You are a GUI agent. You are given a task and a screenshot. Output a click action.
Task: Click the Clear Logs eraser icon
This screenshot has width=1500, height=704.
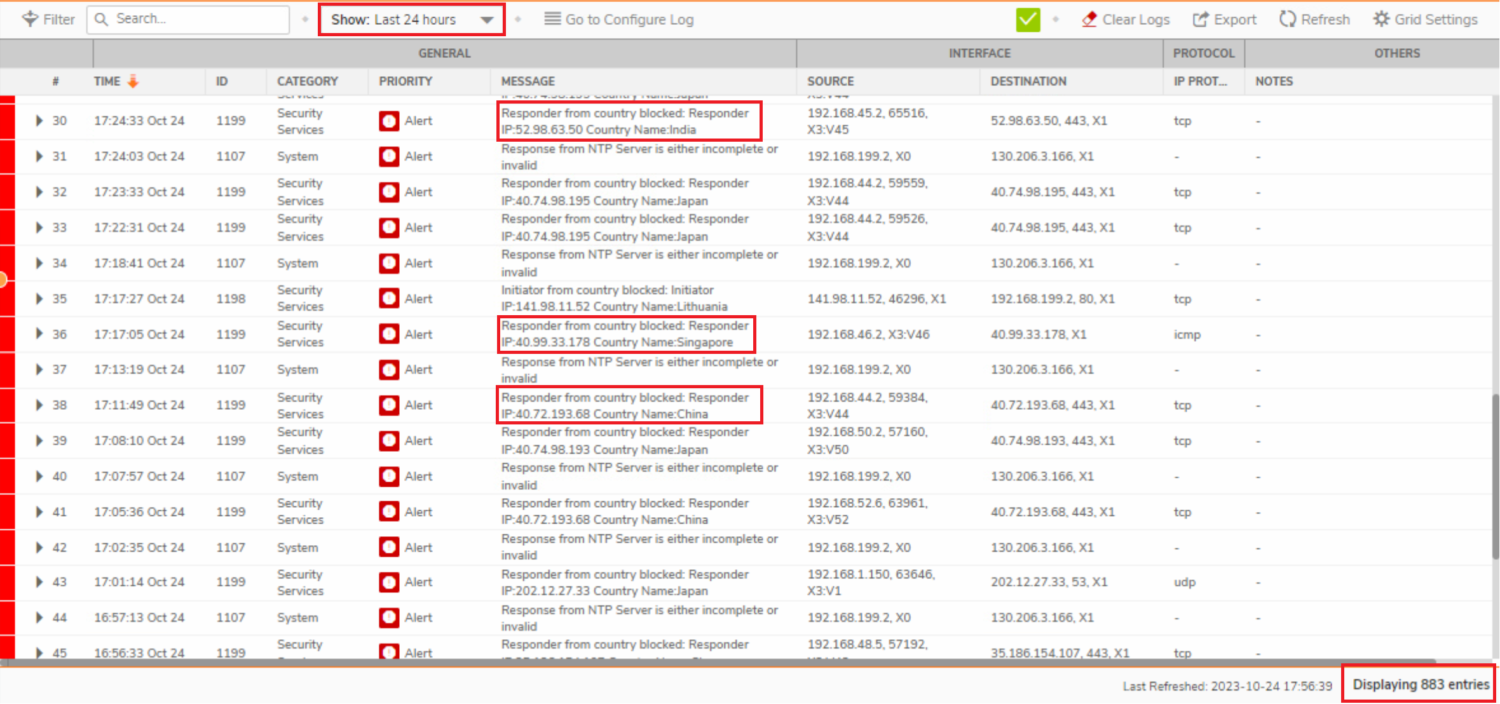click(1089, 19)
